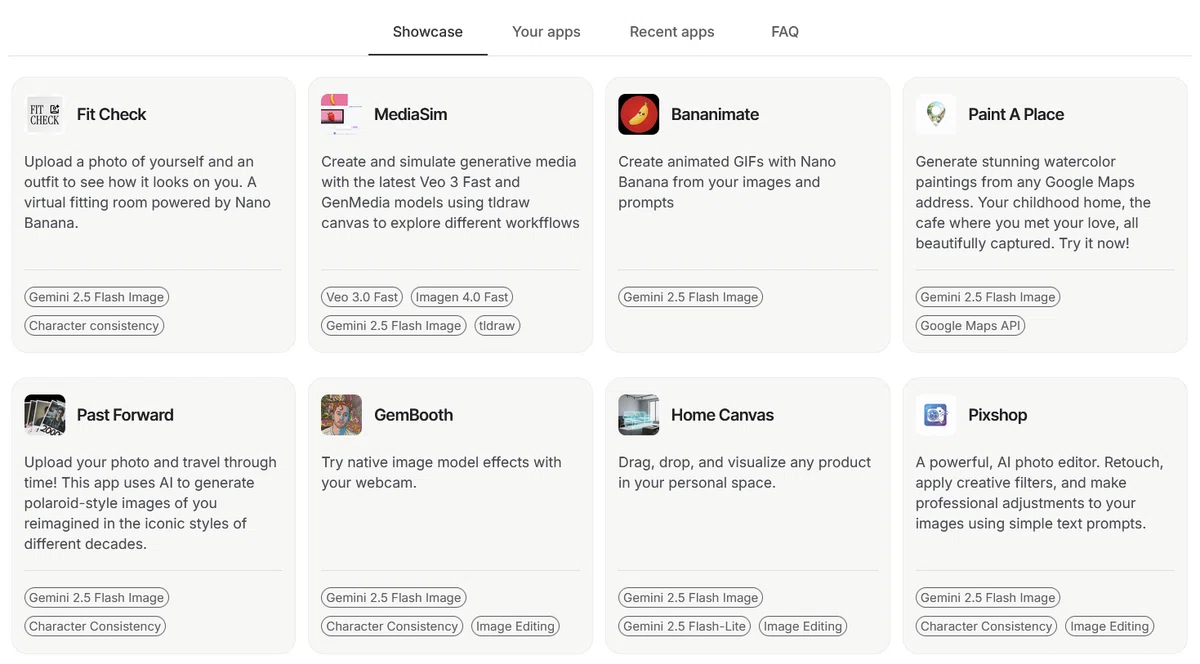
Task: Choose the Google Maps API tag
Action: point(971,325)
